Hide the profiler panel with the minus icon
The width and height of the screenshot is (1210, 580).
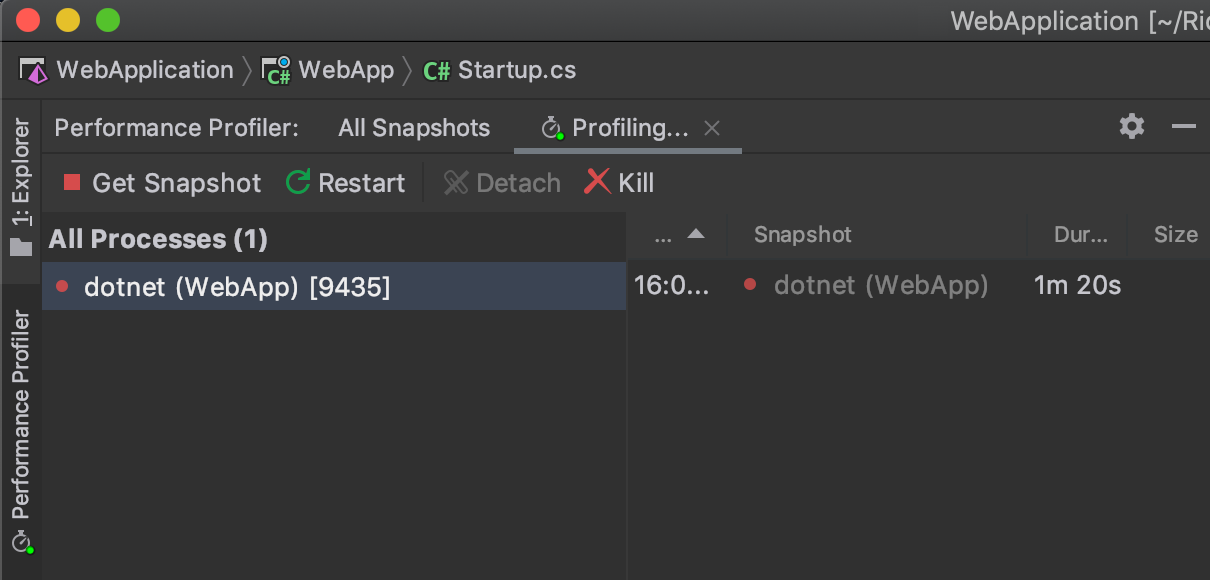(1184, 126)
